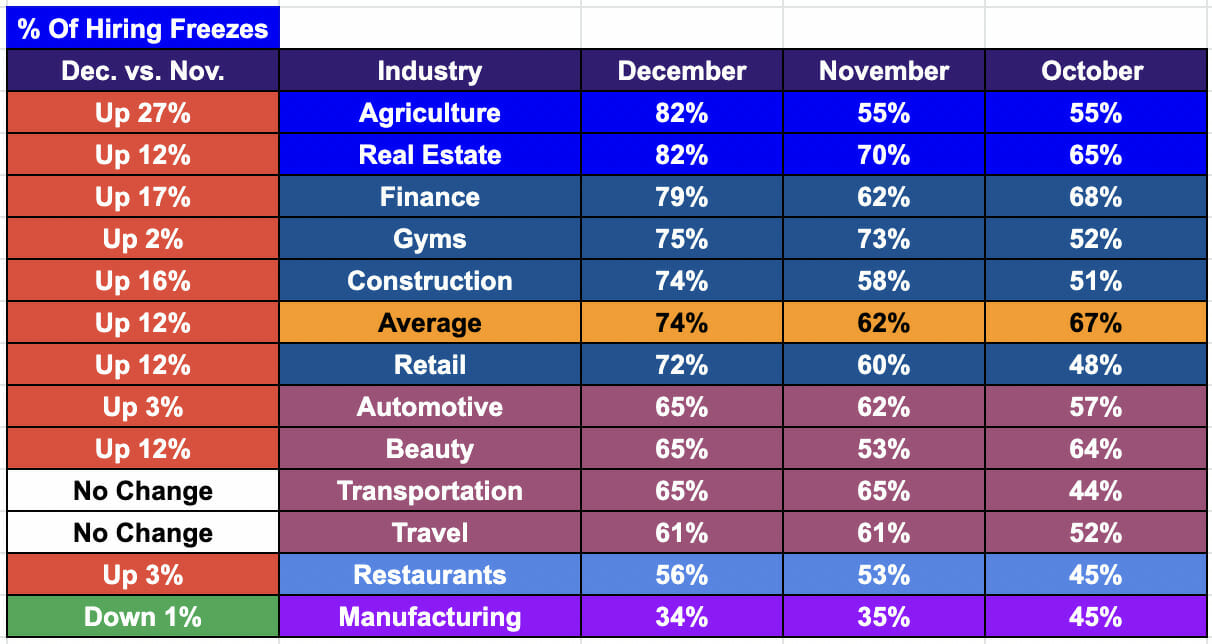Viewport: 1212px width, 644px height.
Task: Select Manufacturing's December value 34%
Action: (682, 617)
